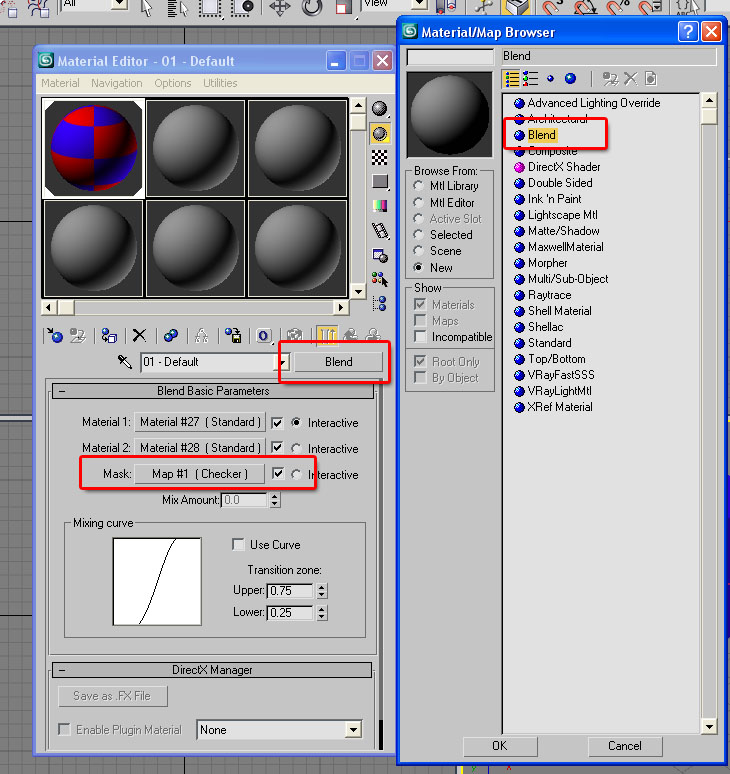Screen dimensions: 730x774
Task: Open the All selection filter dropdown
Action: pos(119,4)
